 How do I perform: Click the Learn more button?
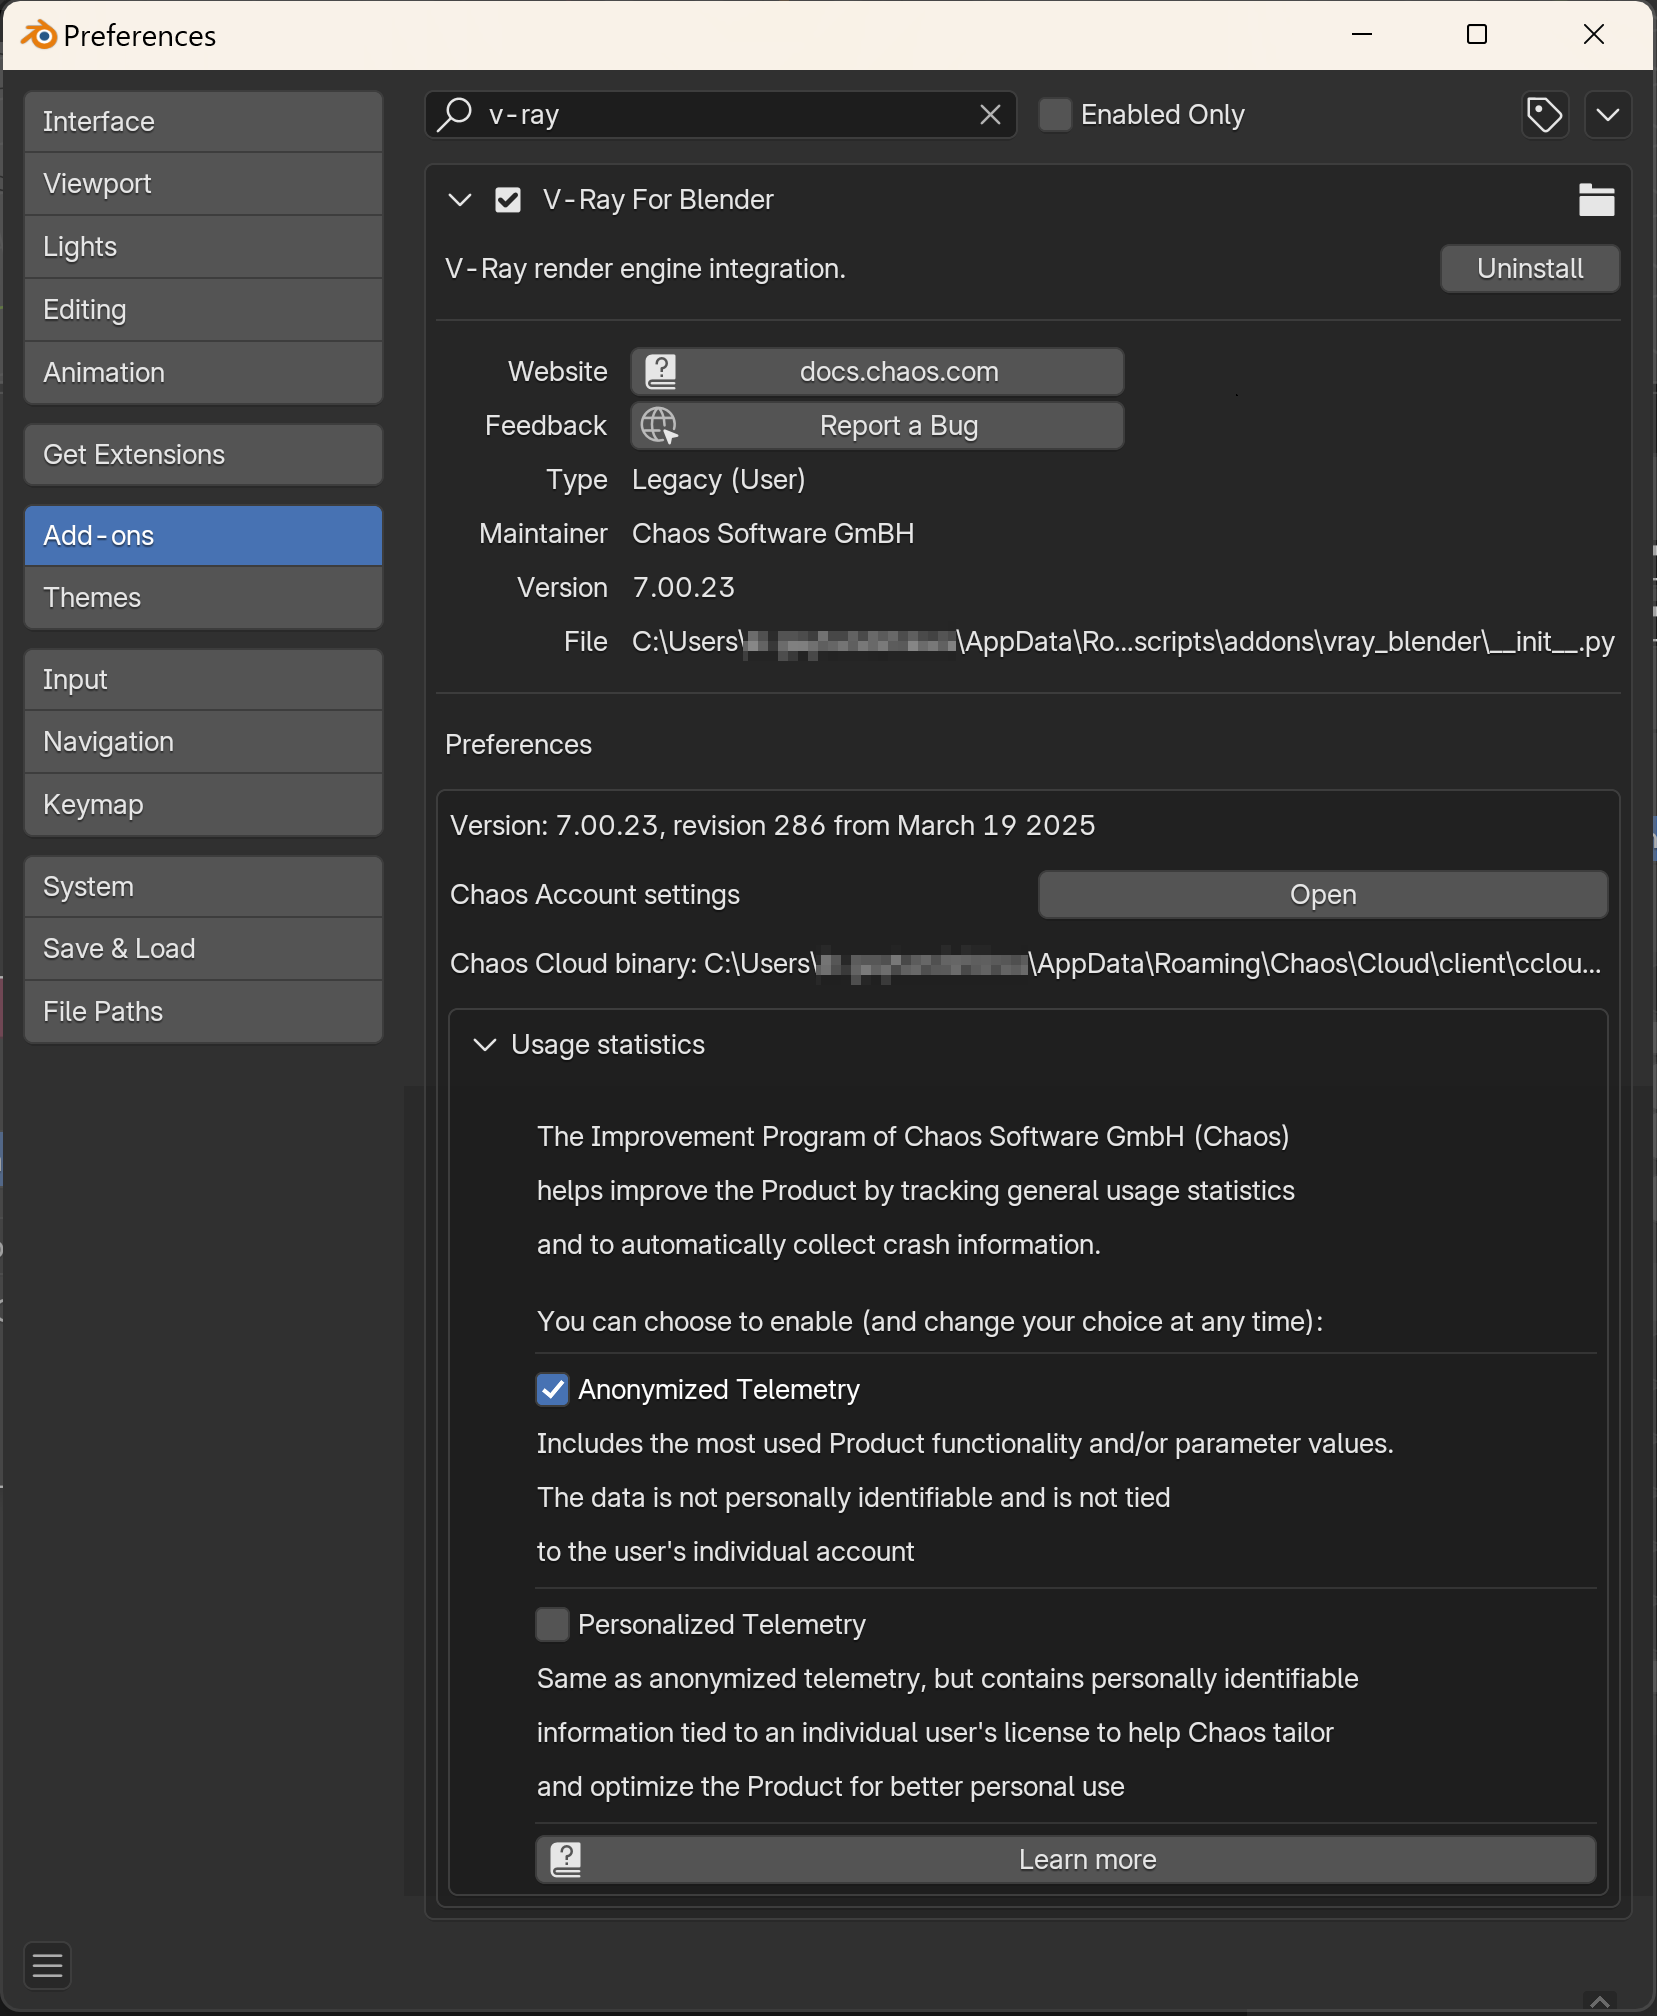tap(1066, 1860)
